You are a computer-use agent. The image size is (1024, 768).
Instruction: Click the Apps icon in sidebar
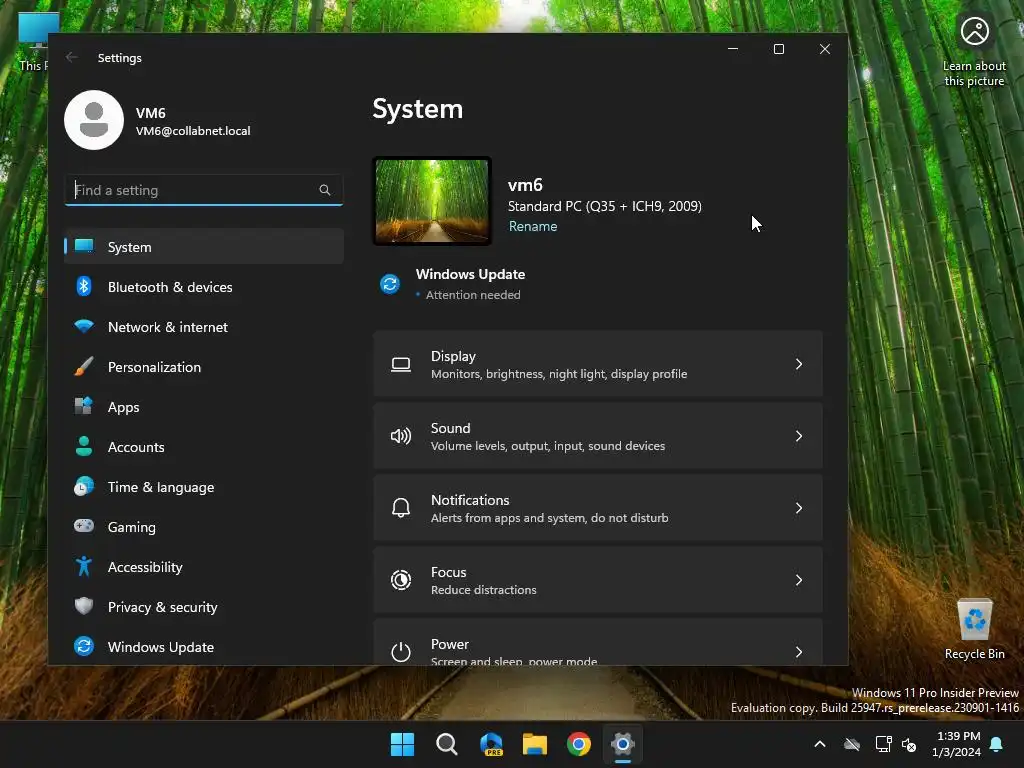84,406
